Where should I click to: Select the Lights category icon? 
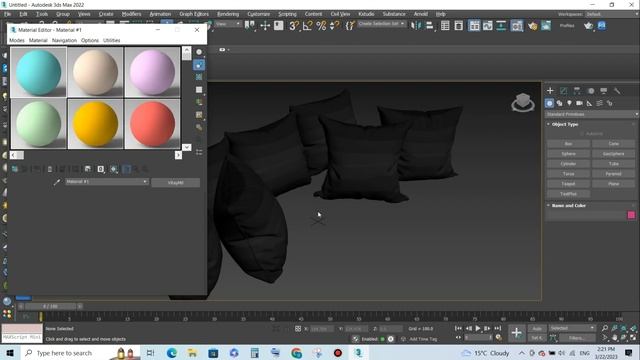[x=569, y=103]
